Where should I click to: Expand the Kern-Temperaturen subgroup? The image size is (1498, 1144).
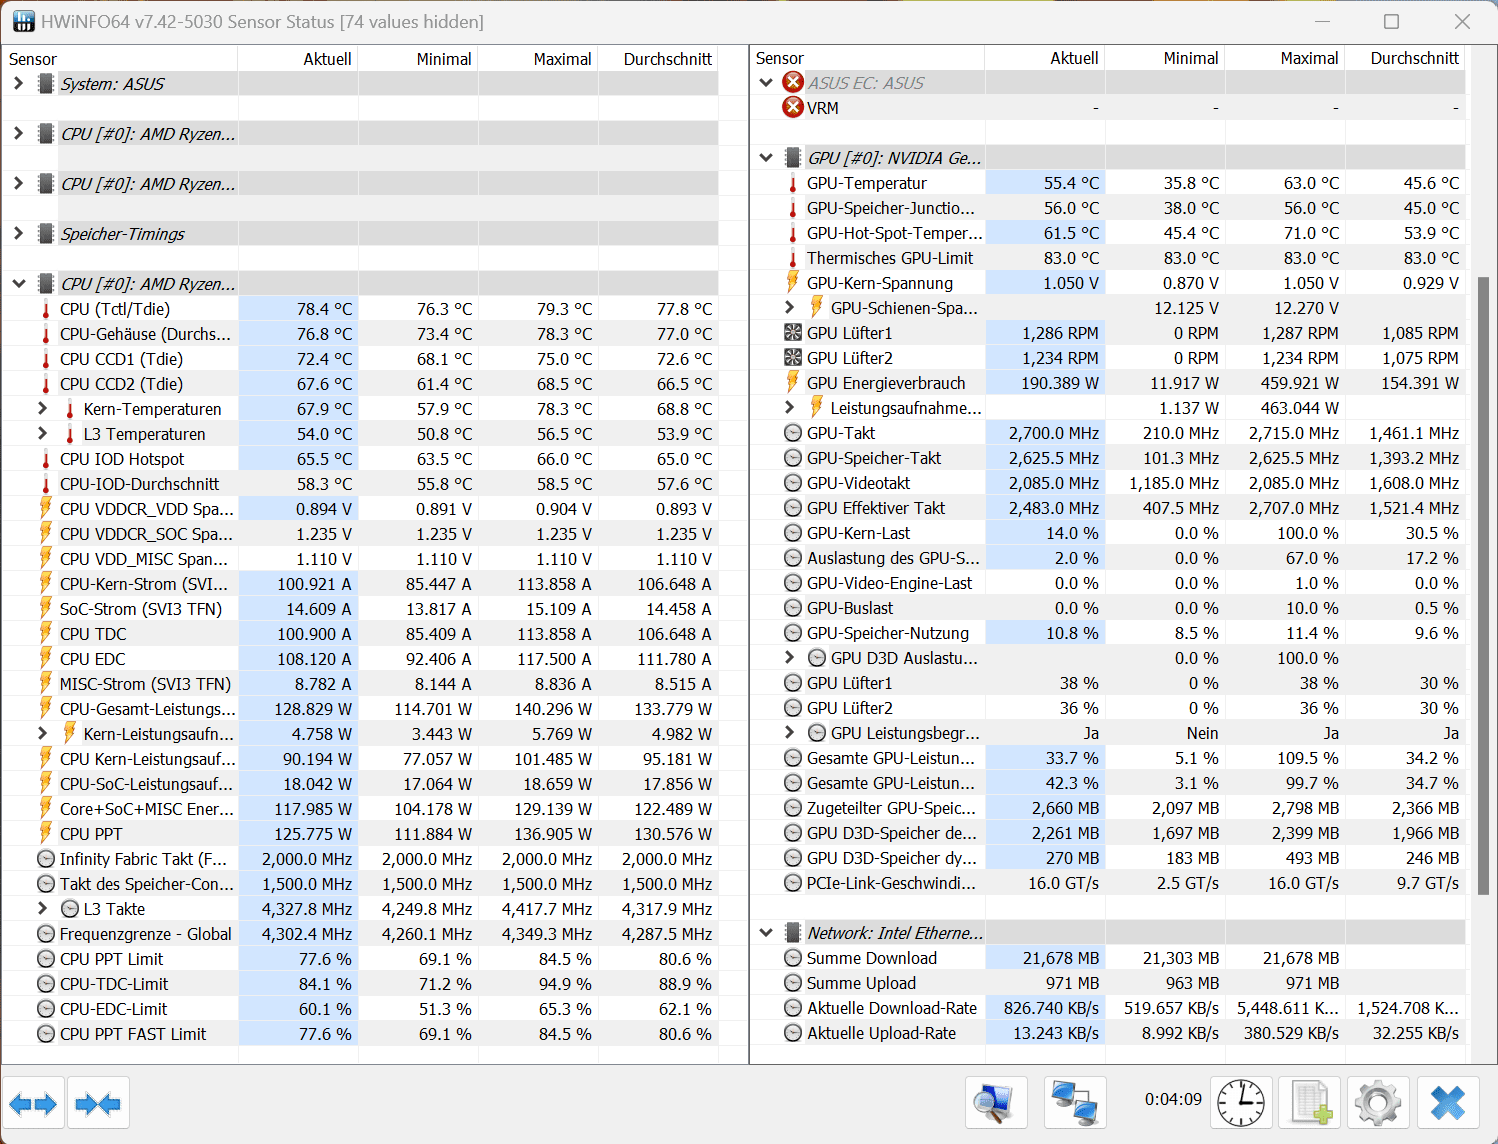click(42, 408)
